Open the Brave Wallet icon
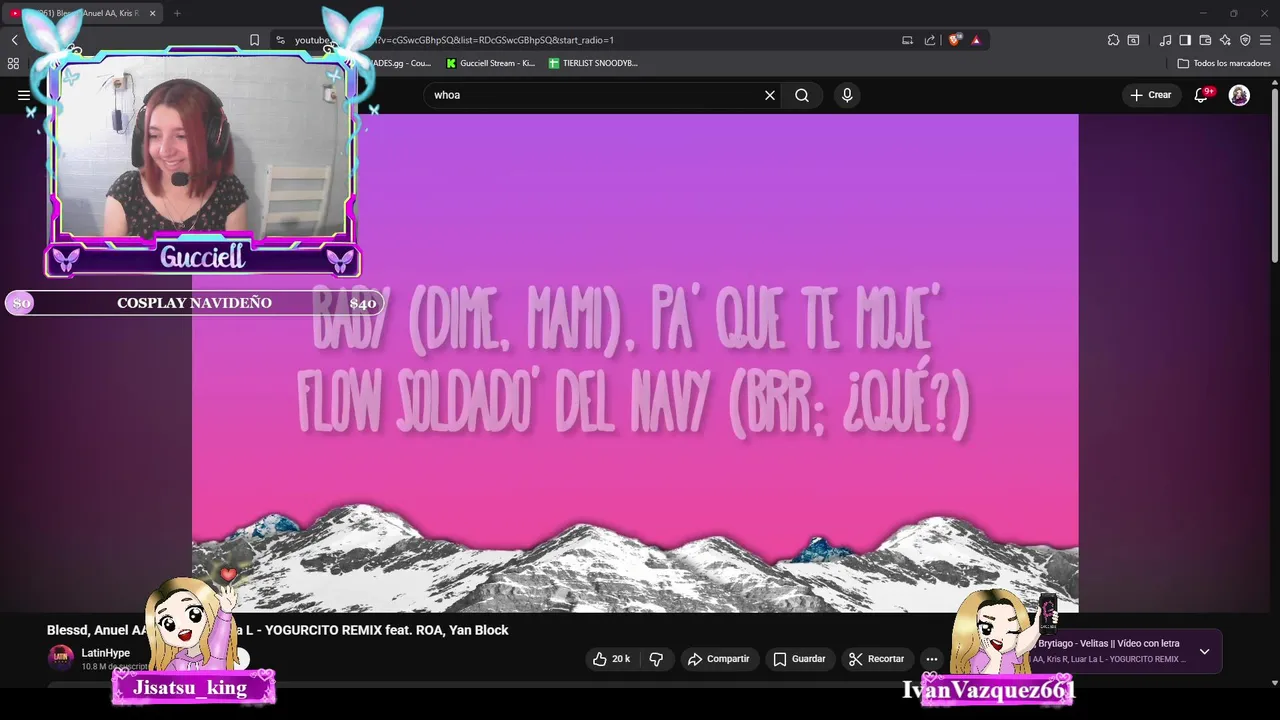This screenshot has height=720, width=1280. (1205, 40)
